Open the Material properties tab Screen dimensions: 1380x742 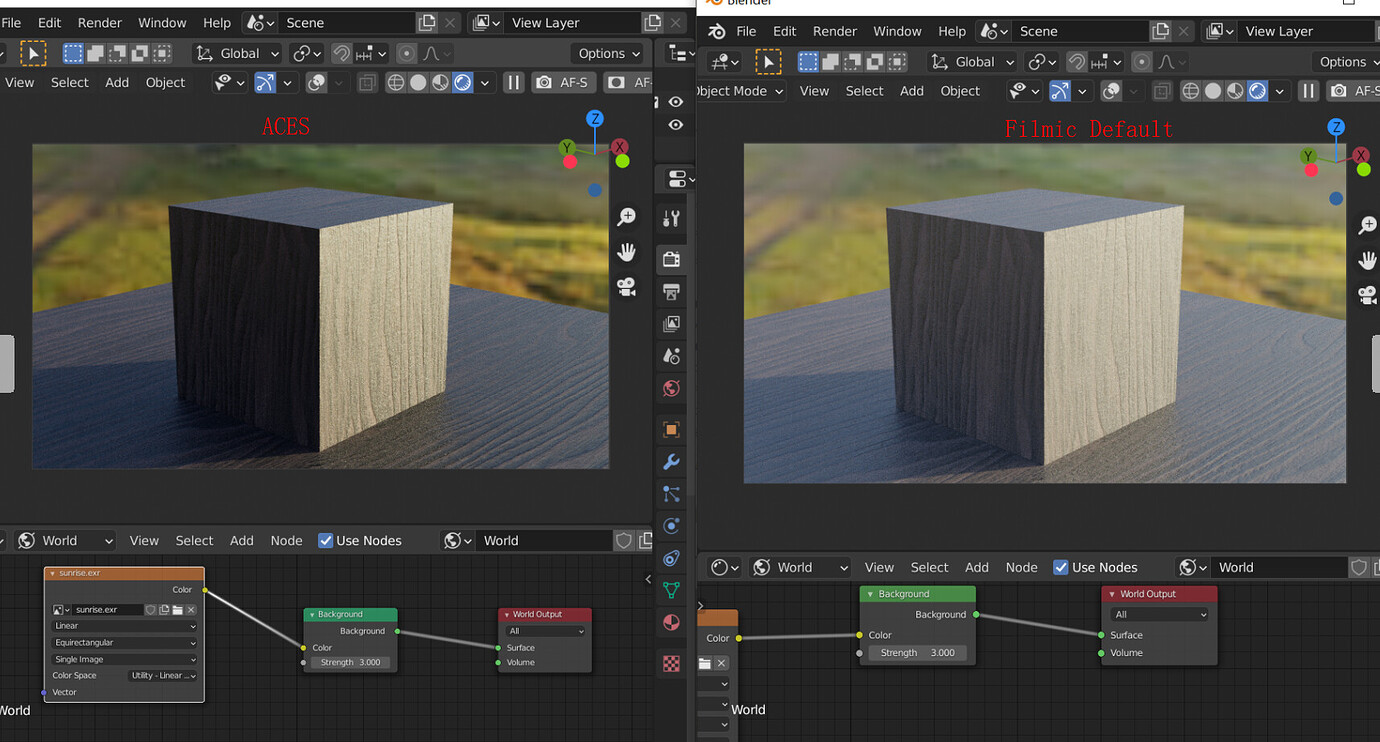[x=672, y=622]
